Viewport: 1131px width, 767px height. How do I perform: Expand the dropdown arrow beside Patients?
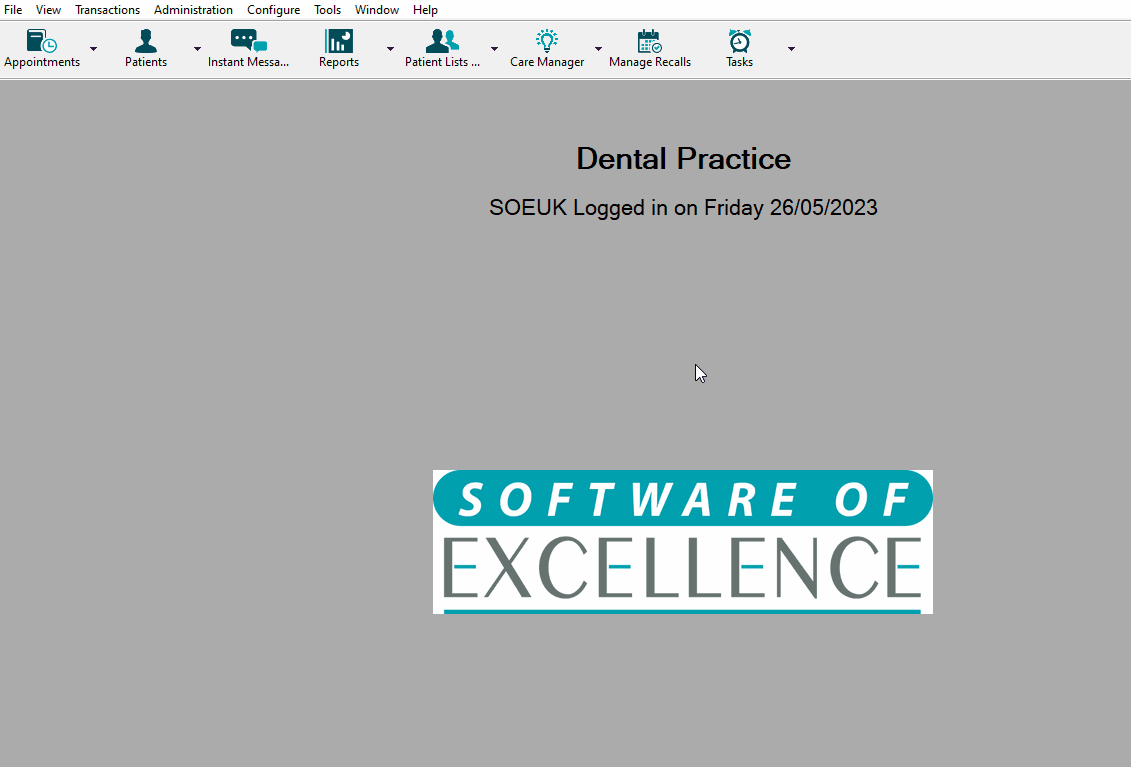pyautogui.click(x=198, y=49)
